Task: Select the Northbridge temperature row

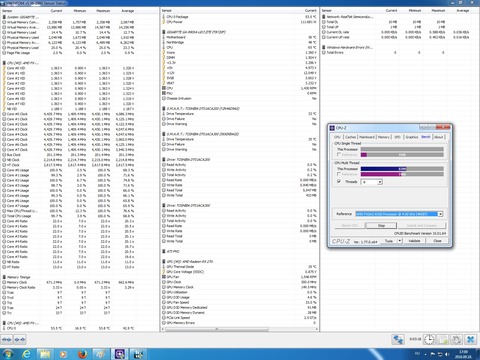Action: click(x=239, y=42)
